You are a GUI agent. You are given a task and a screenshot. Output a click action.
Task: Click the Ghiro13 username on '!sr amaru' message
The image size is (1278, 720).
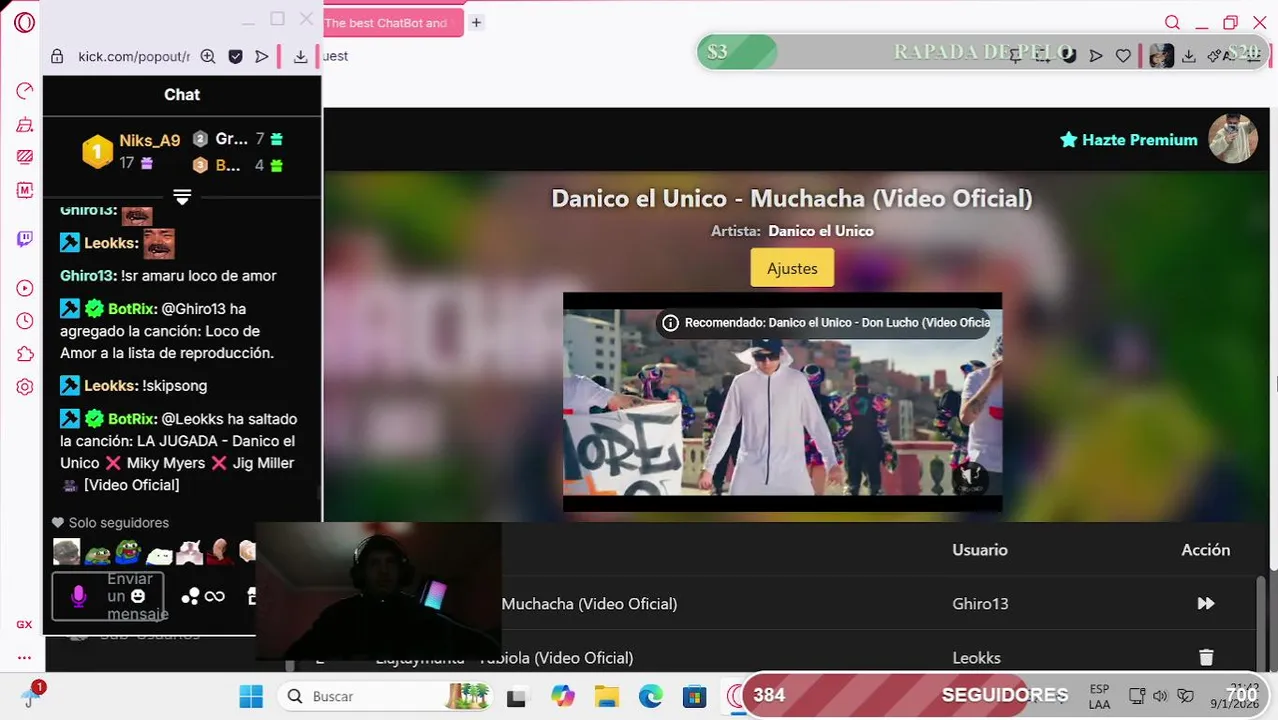[x=87, y=275]
